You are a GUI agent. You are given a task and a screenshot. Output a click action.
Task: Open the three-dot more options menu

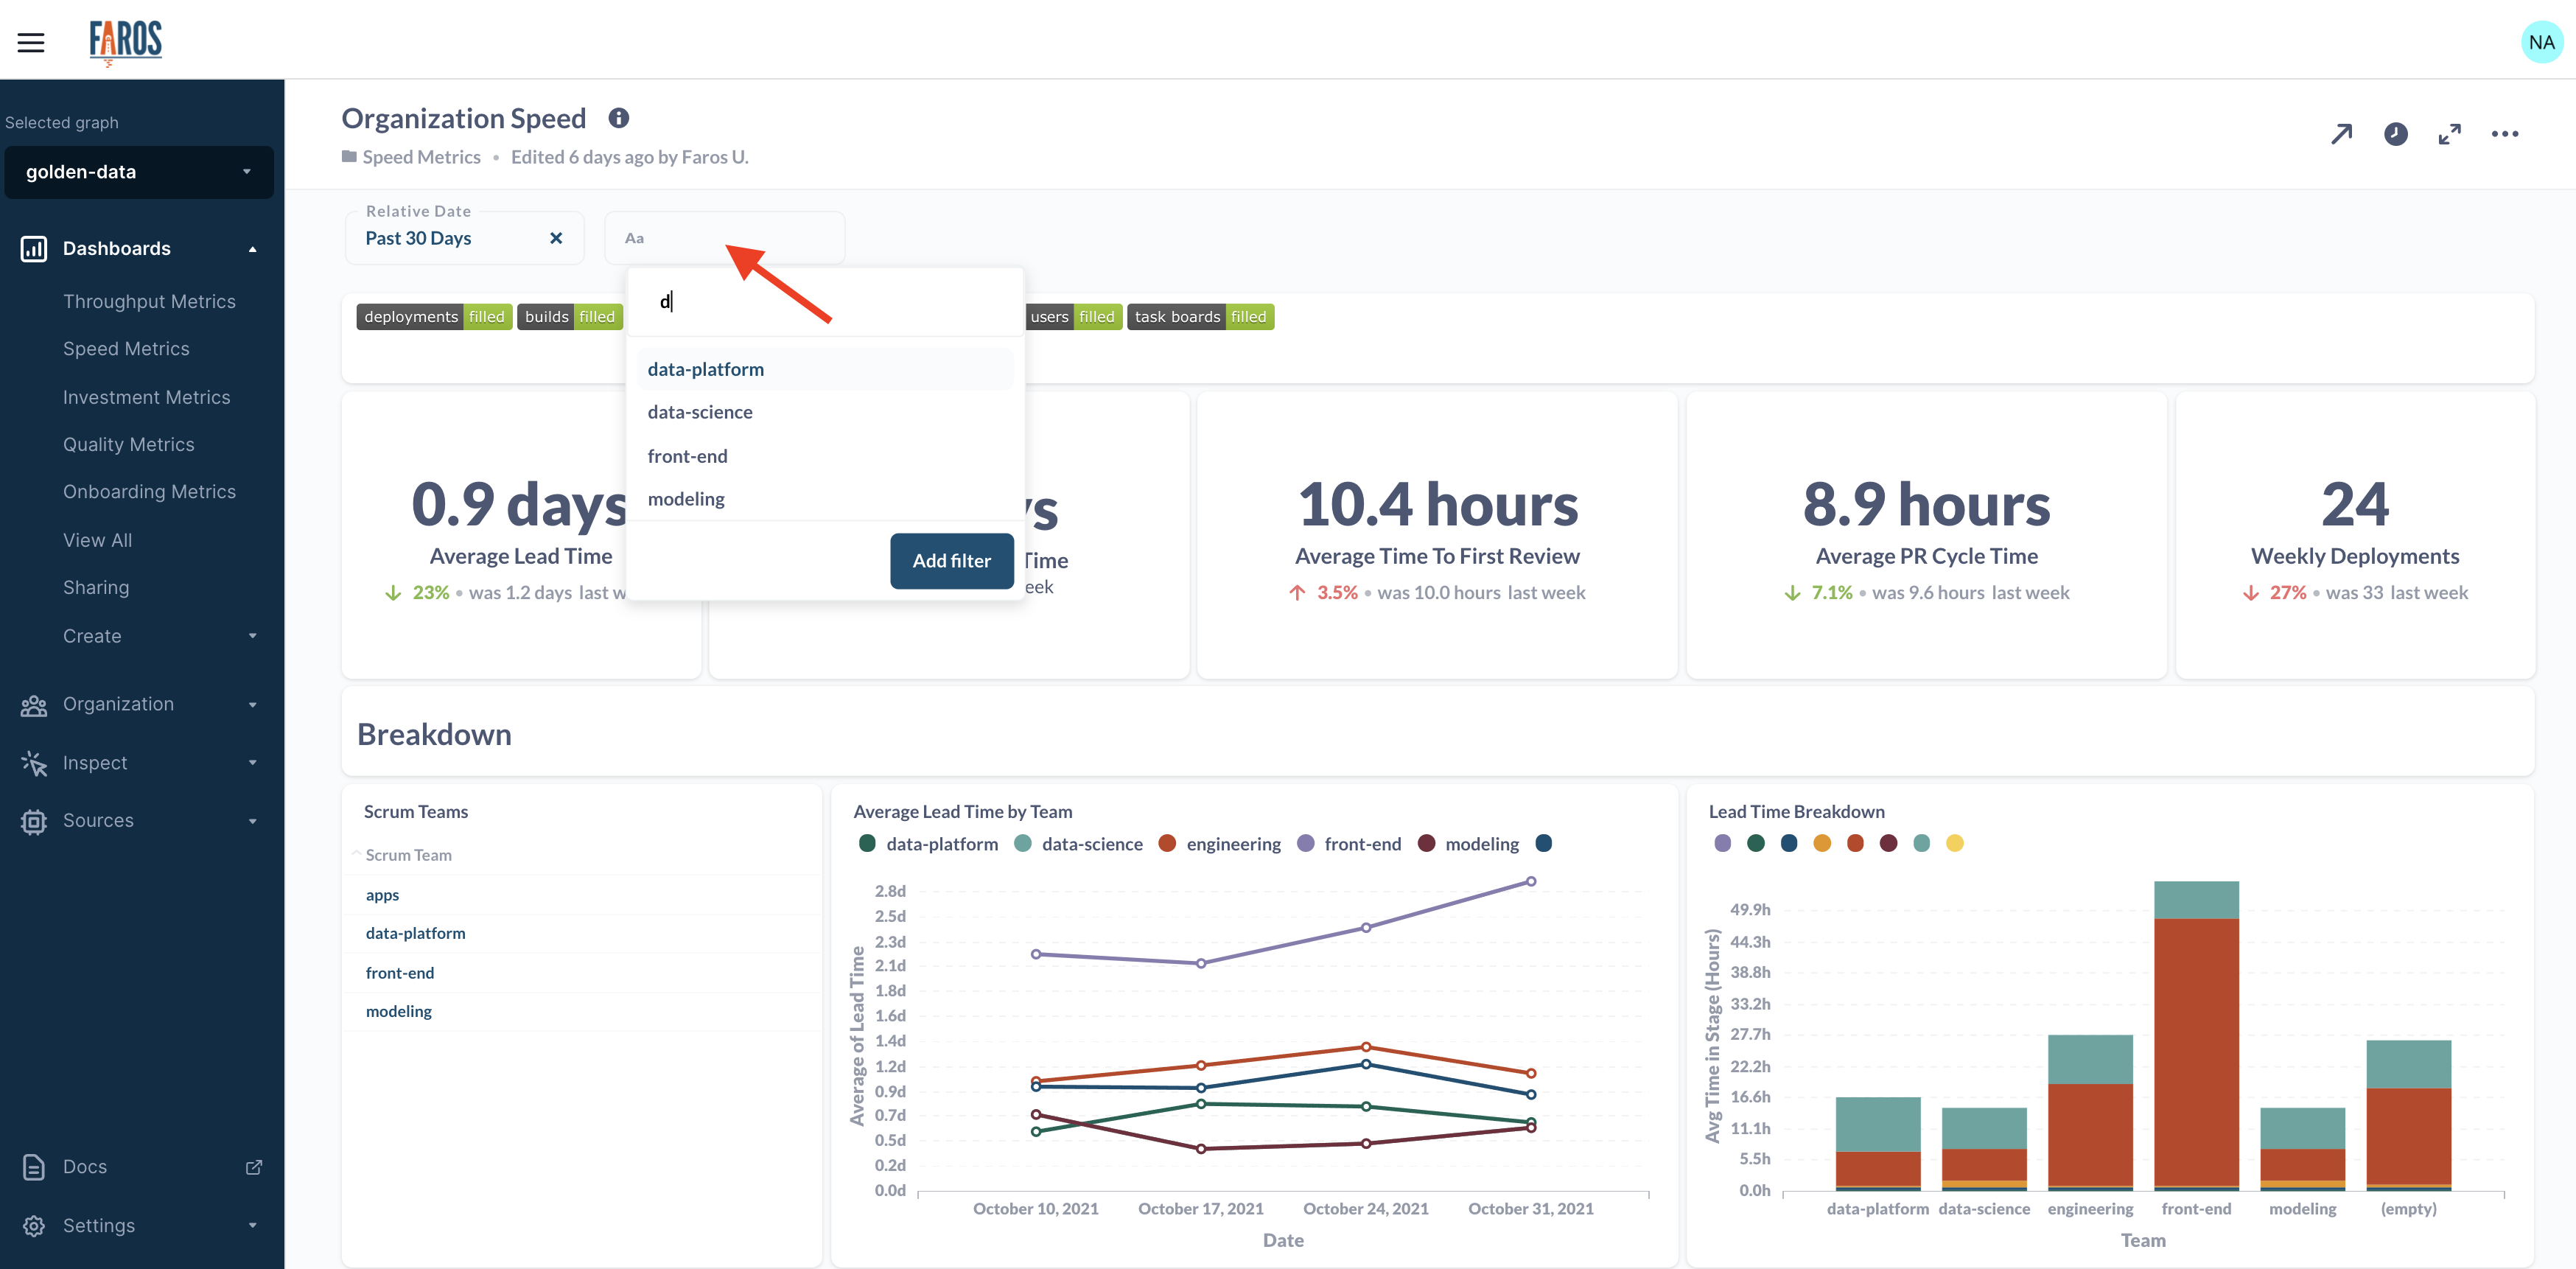coord(2504,134)
